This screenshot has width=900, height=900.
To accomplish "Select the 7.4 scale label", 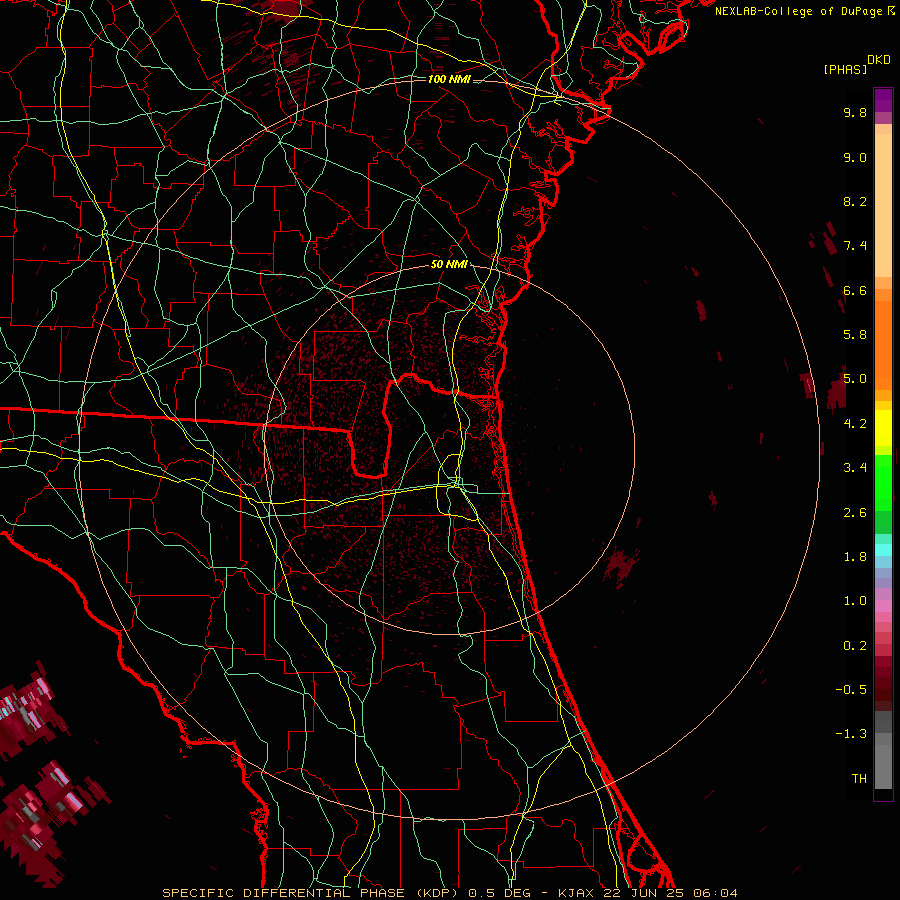I will 855,246.
